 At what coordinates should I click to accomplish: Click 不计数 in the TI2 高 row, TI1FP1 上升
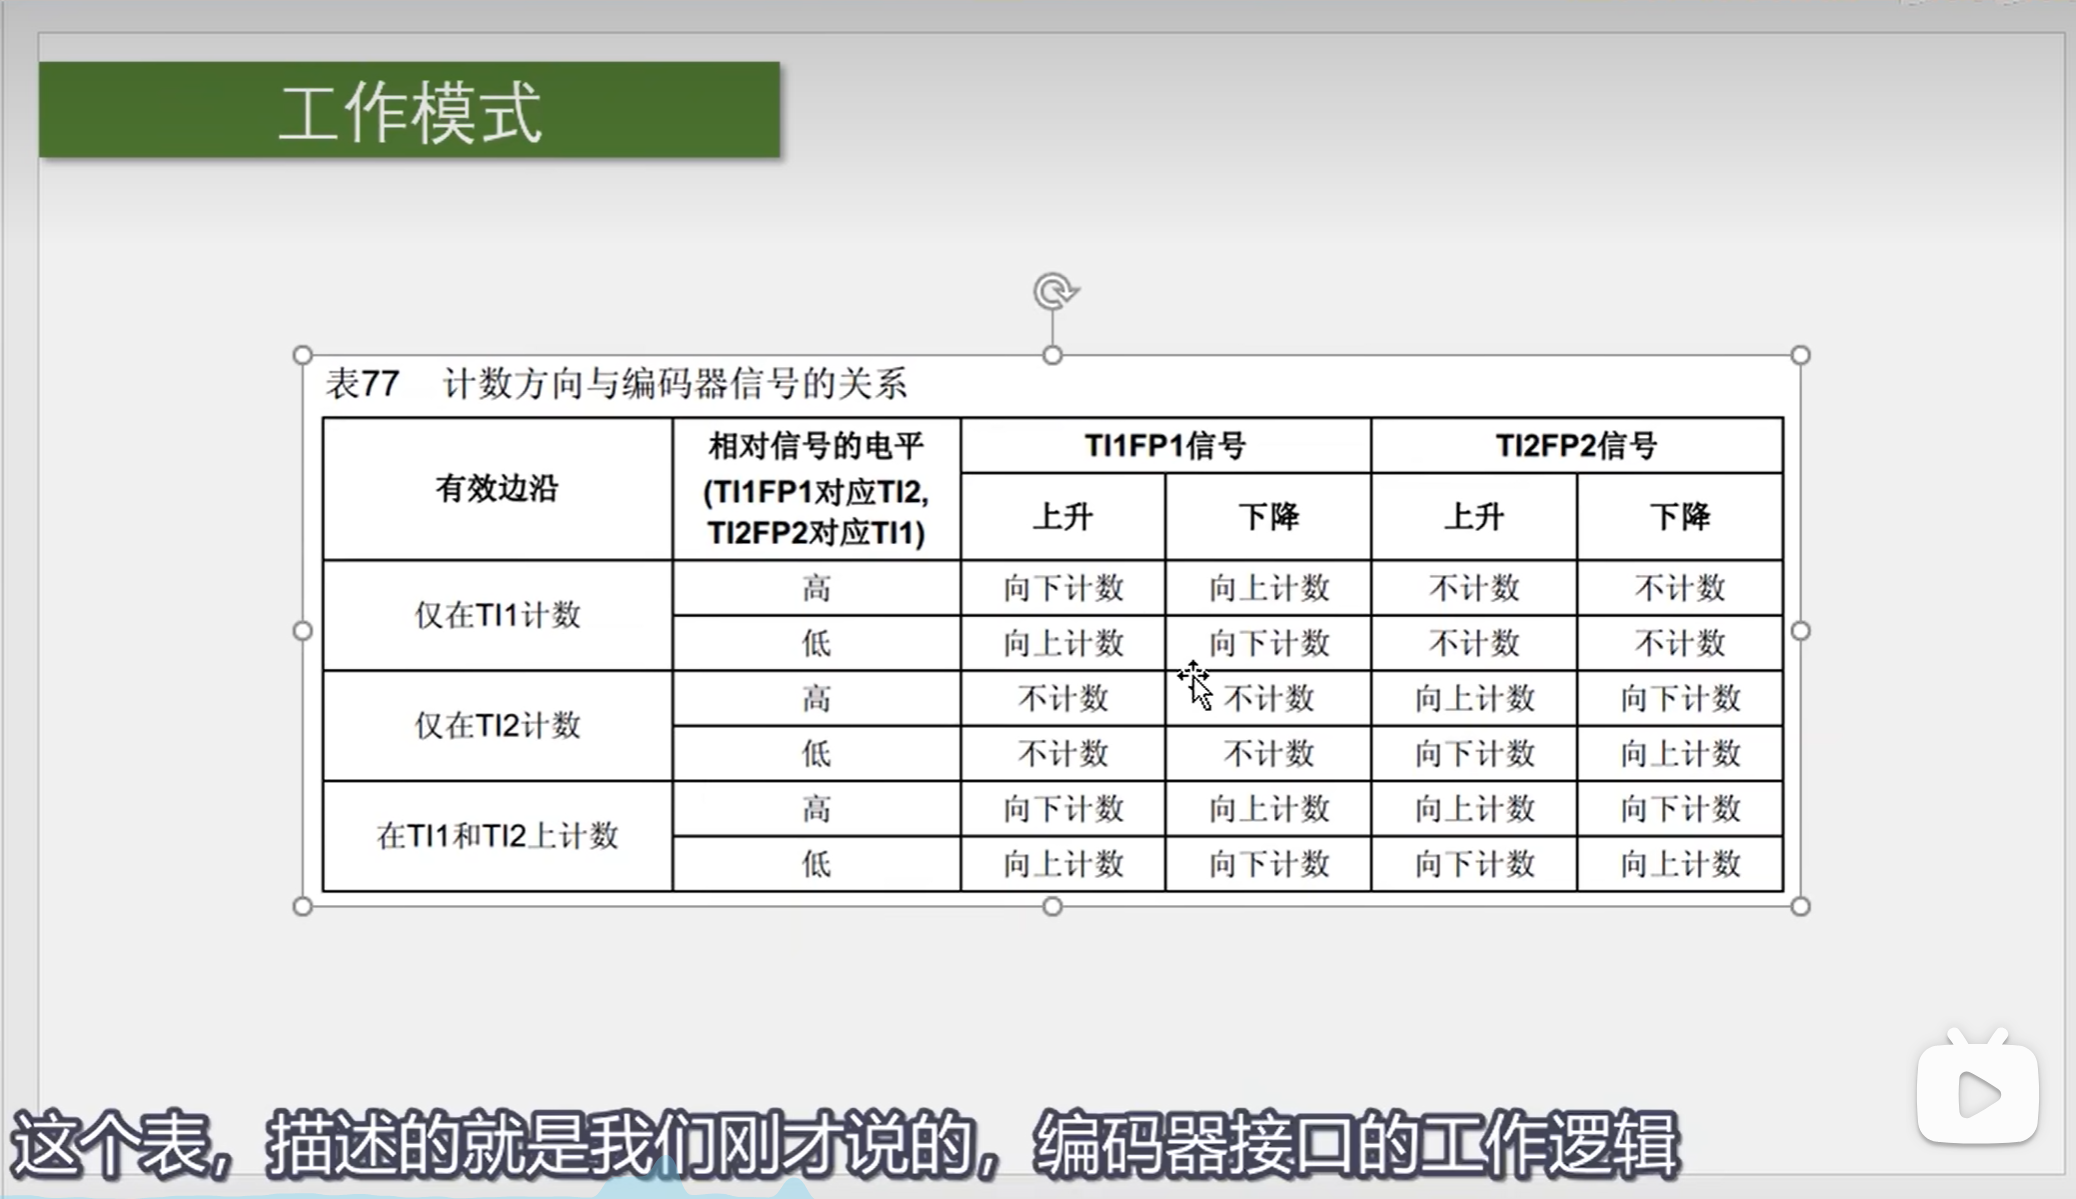click(1063, 698)
